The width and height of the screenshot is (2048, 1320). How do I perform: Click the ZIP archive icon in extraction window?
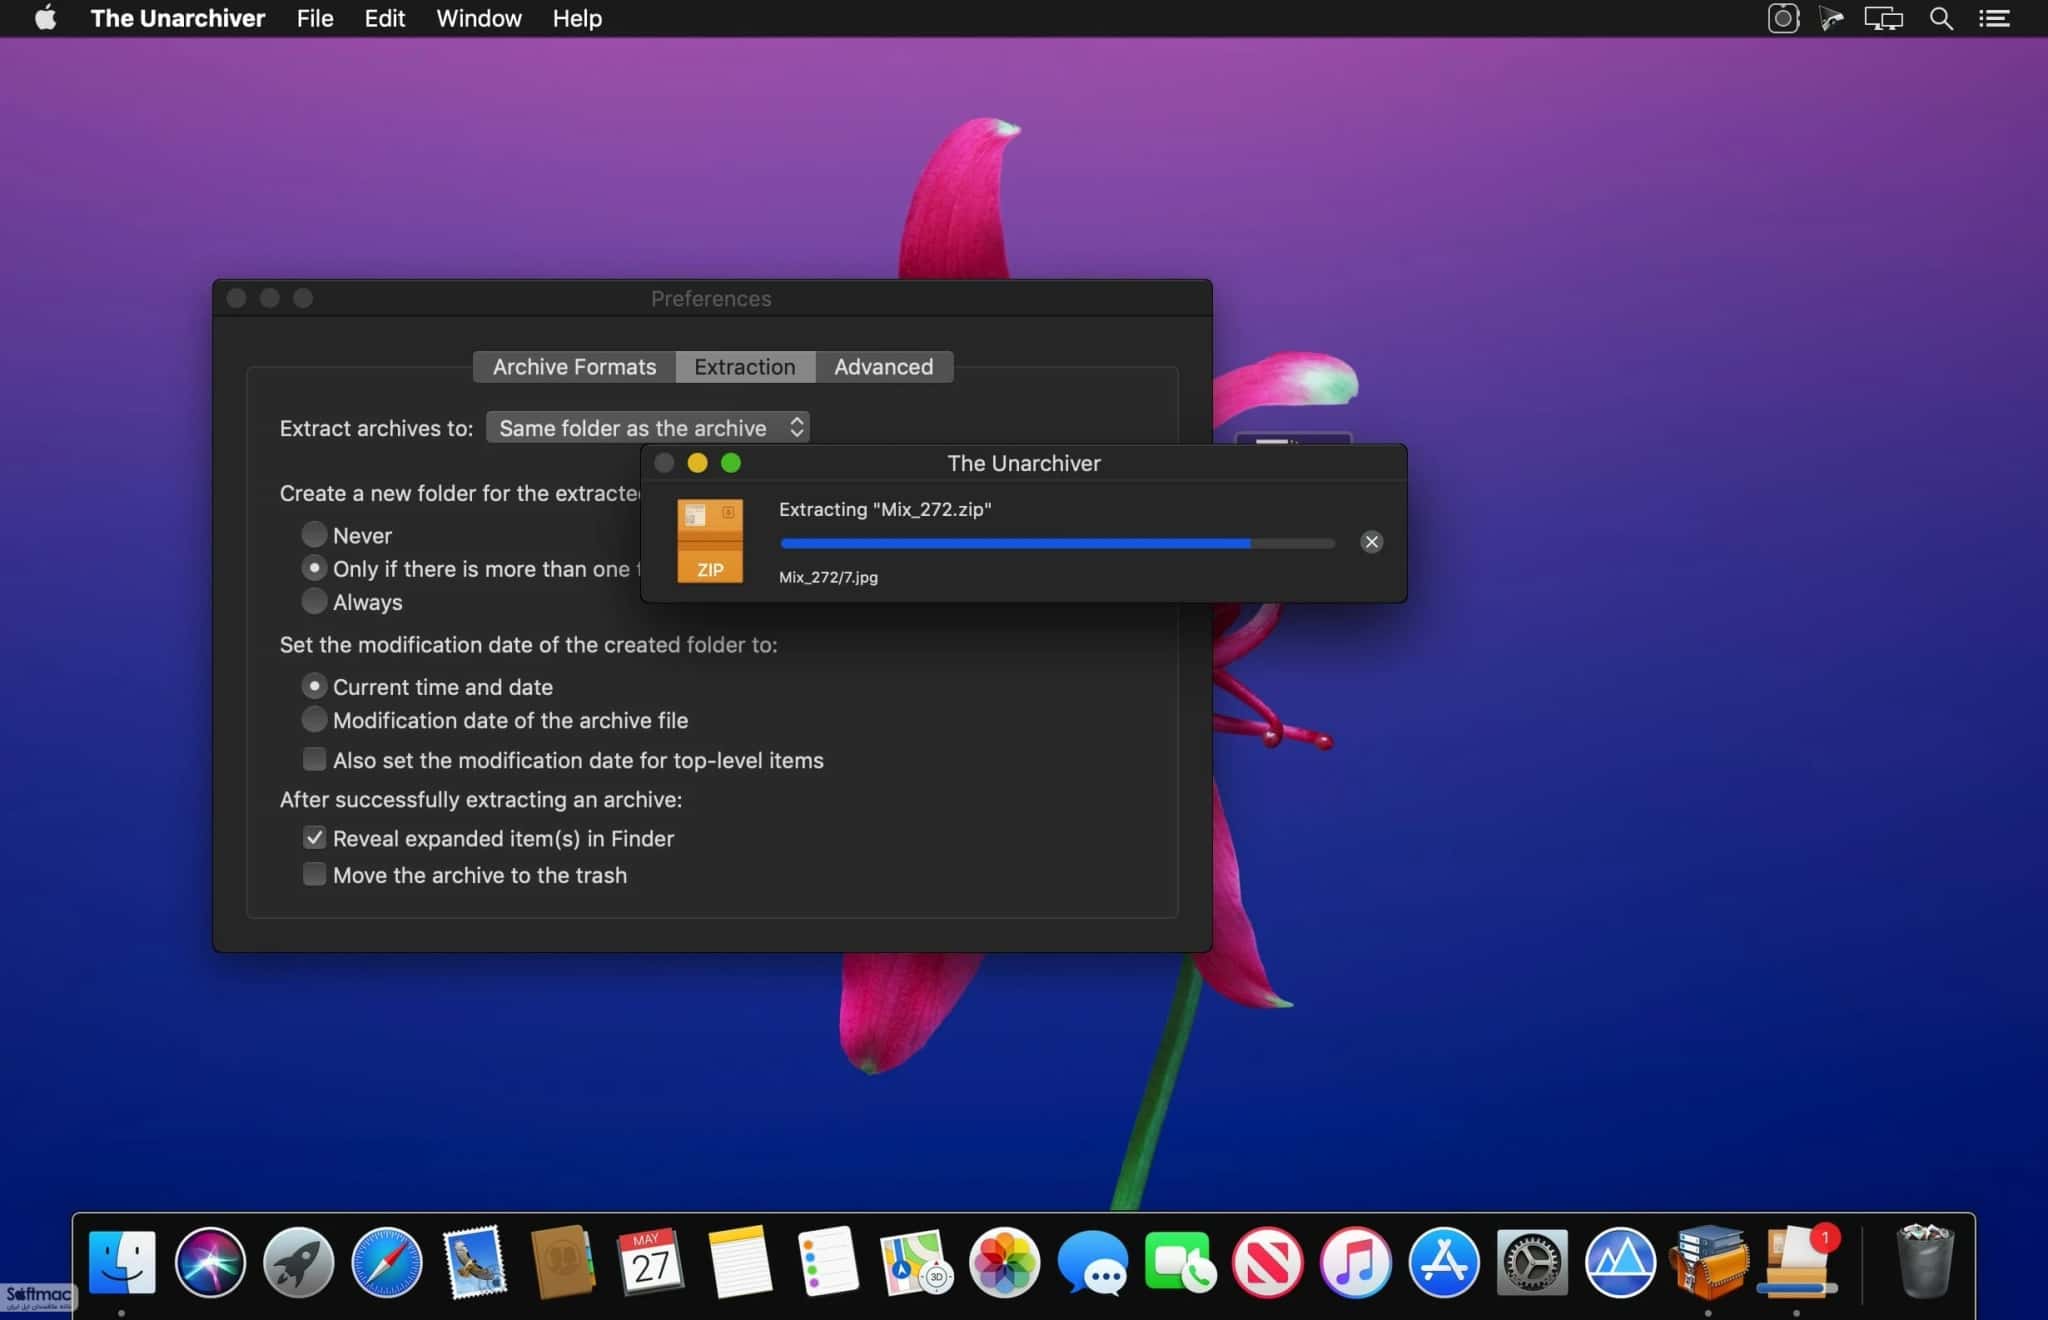(x=710, y=541)
